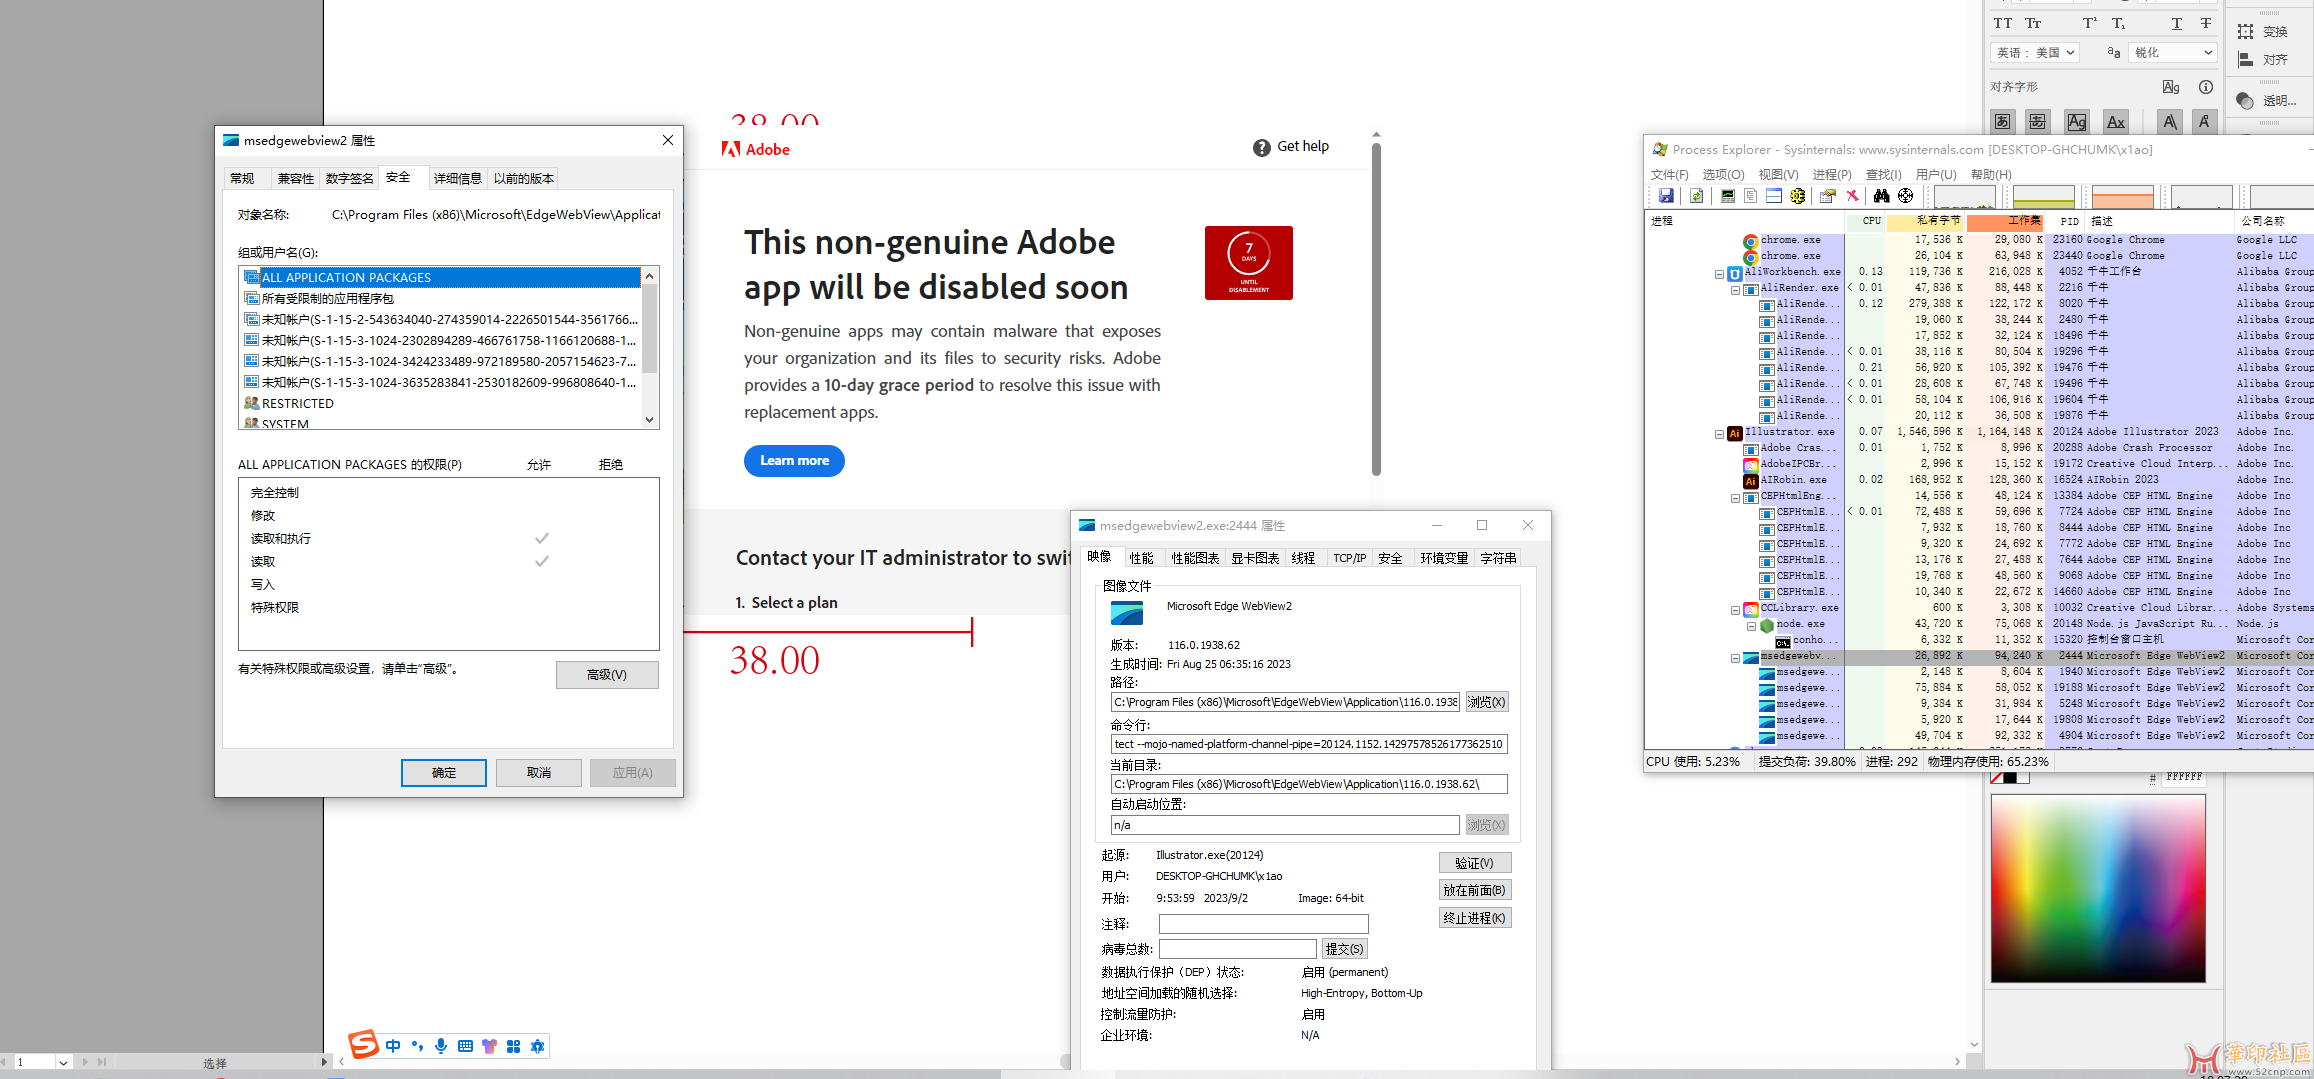
Task: Click the Sogou soft keyboard icon
Action: coord(465,1046)
